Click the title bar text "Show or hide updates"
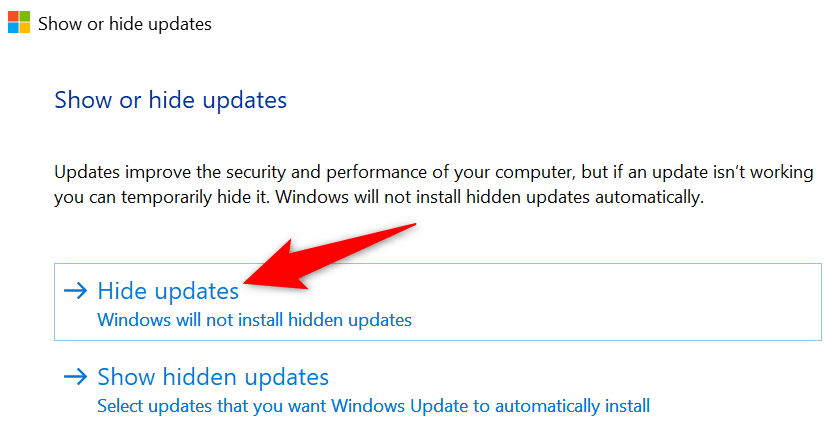Image resolution: width=836 pixels, height=444 pixels. [x=125, y=23]
